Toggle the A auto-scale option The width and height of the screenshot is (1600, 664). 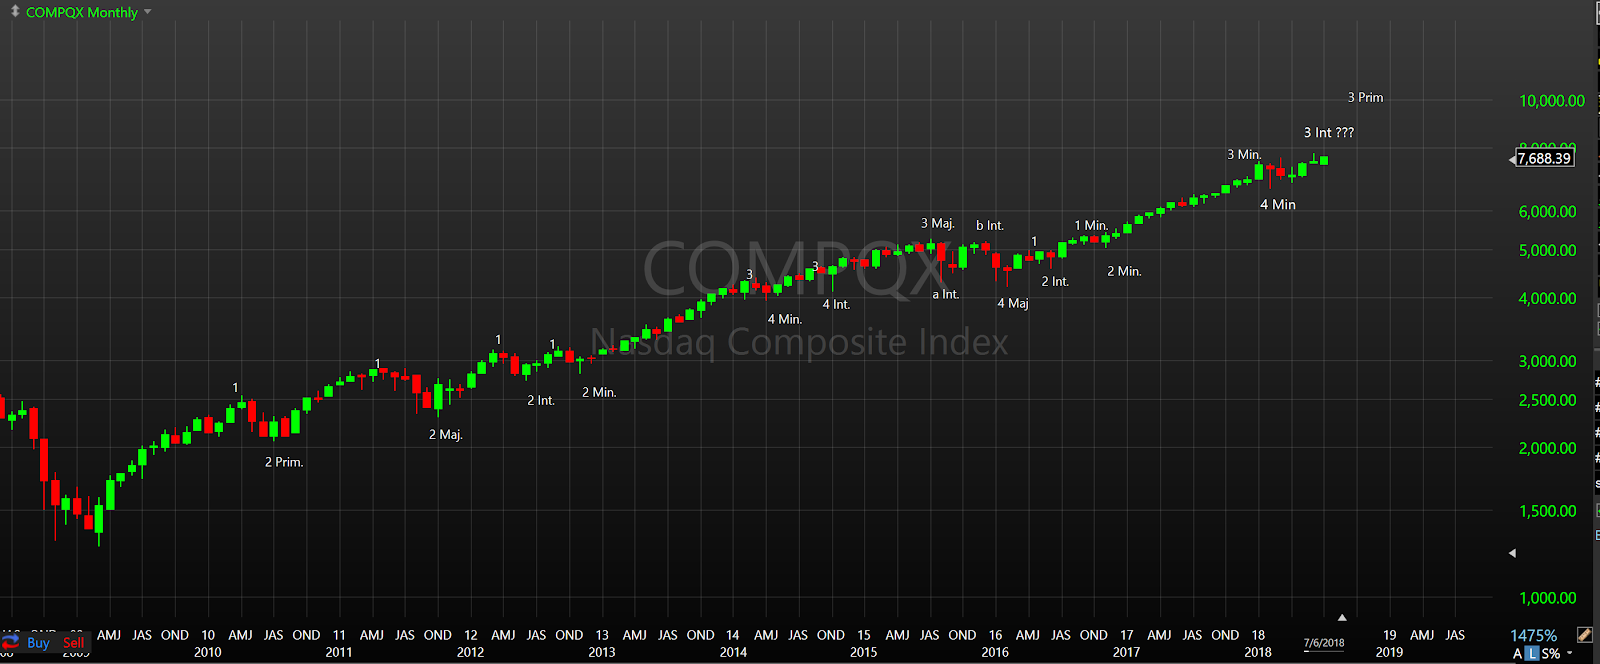tap(1517, 653)
